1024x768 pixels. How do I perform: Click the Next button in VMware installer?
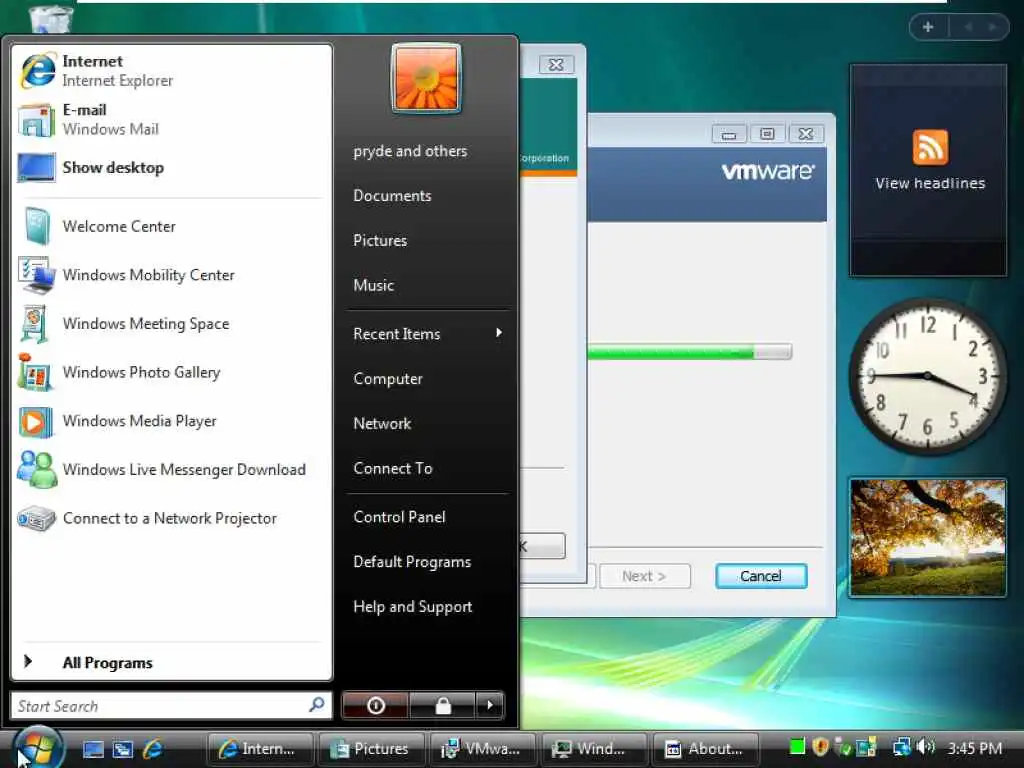[645, 576]
